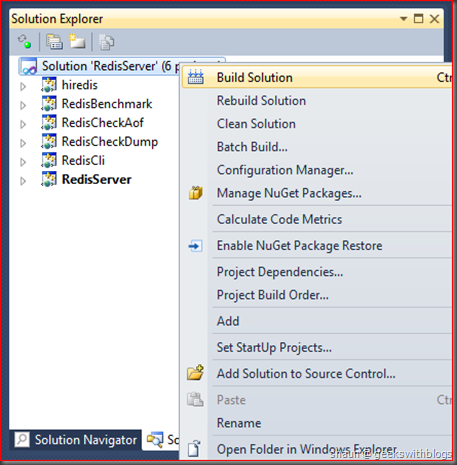
Task: Click the hiredis project icon
Action: pos(49,85)
